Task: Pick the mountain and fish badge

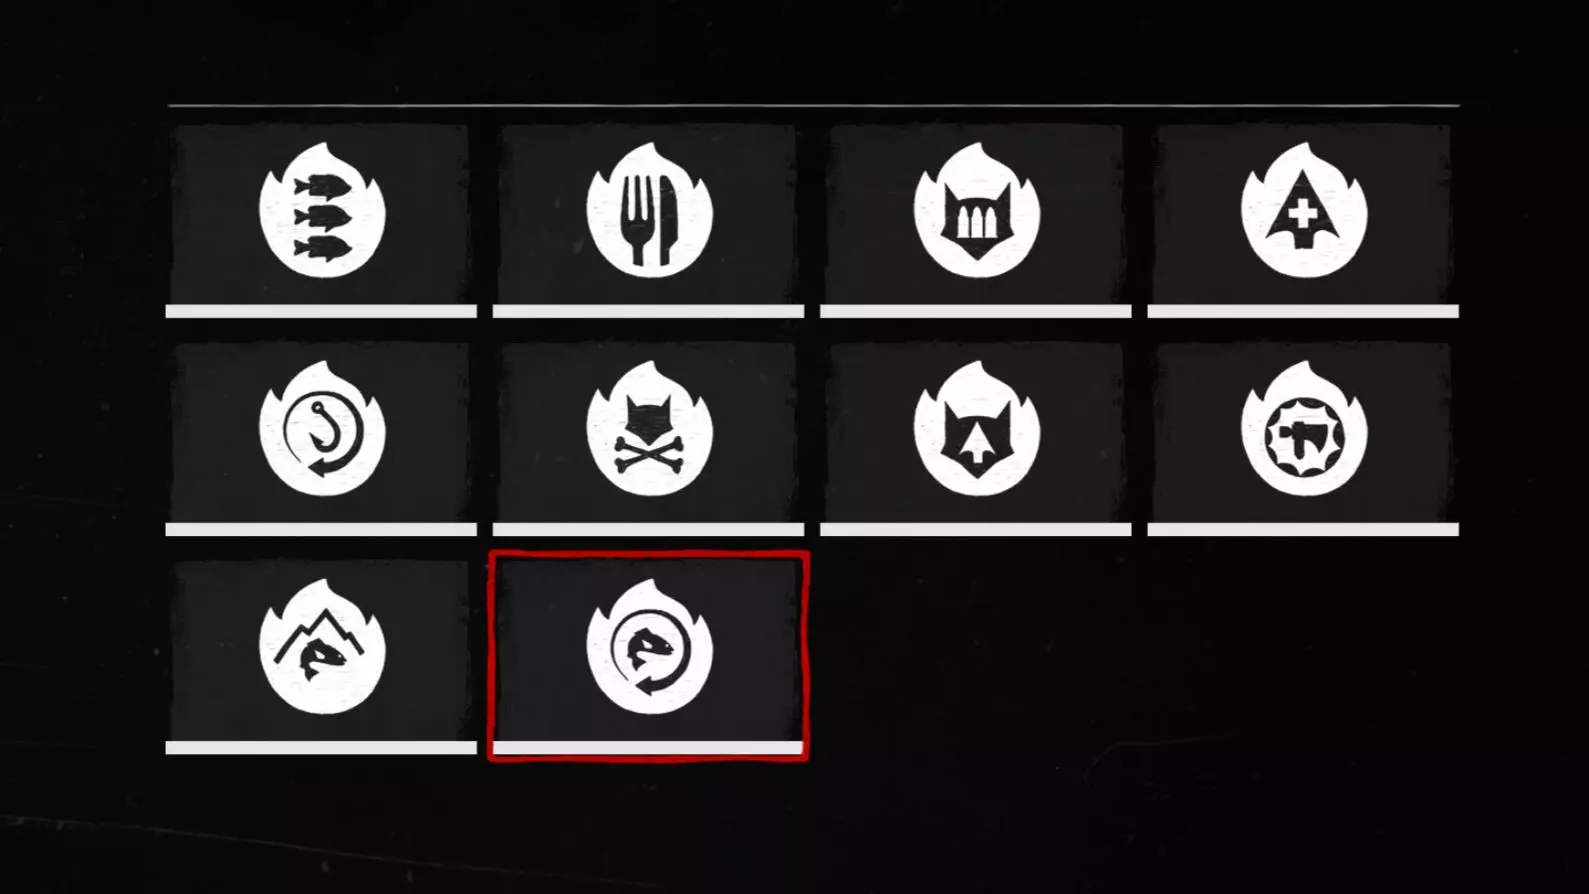Action: (322, 647)
